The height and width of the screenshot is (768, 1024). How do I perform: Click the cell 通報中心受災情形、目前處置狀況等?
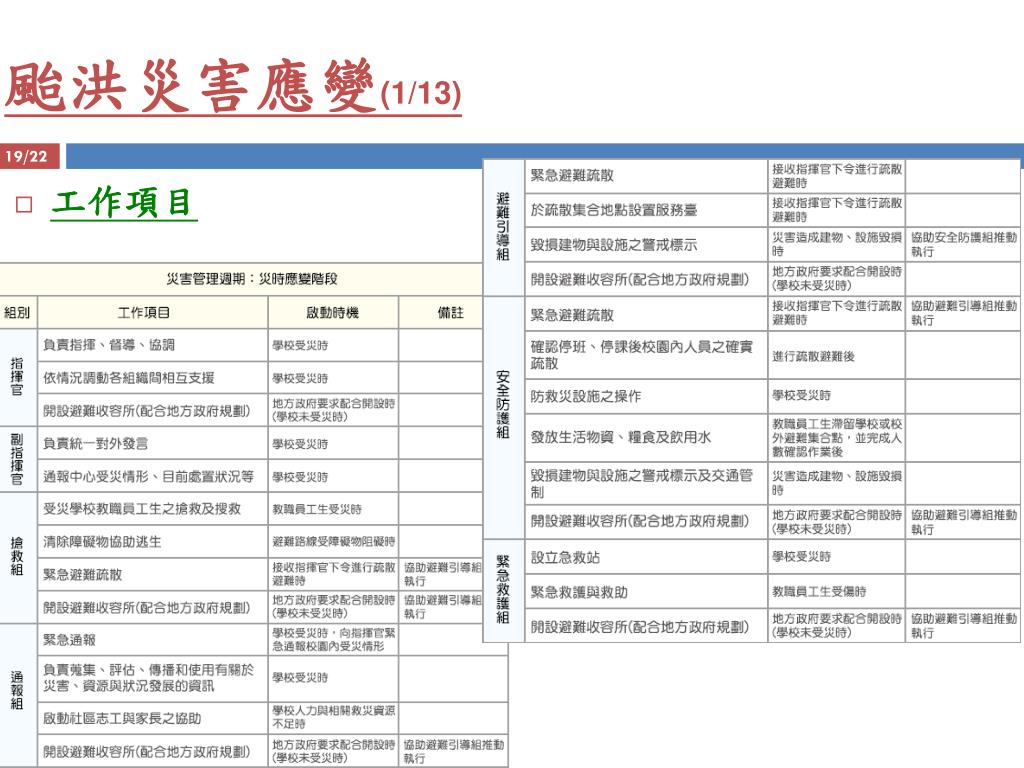coord(153,476)
